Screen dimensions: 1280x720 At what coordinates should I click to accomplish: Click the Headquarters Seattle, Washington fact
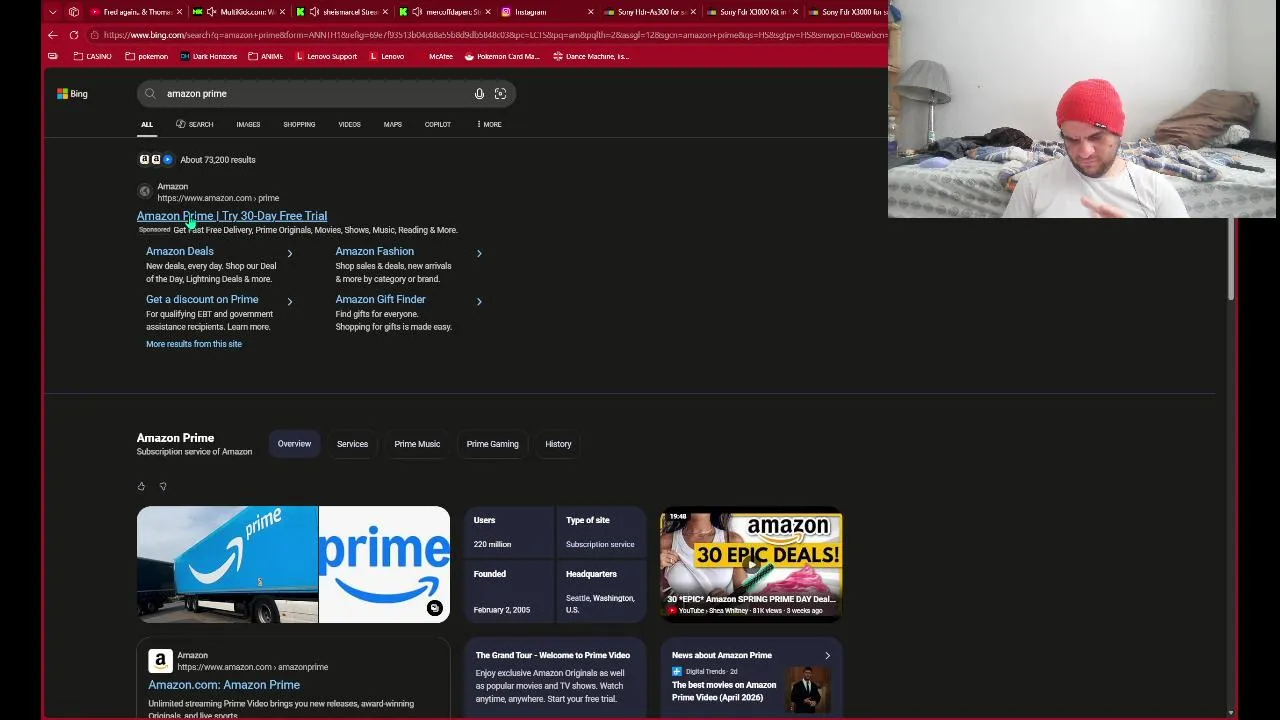point(600,591)
